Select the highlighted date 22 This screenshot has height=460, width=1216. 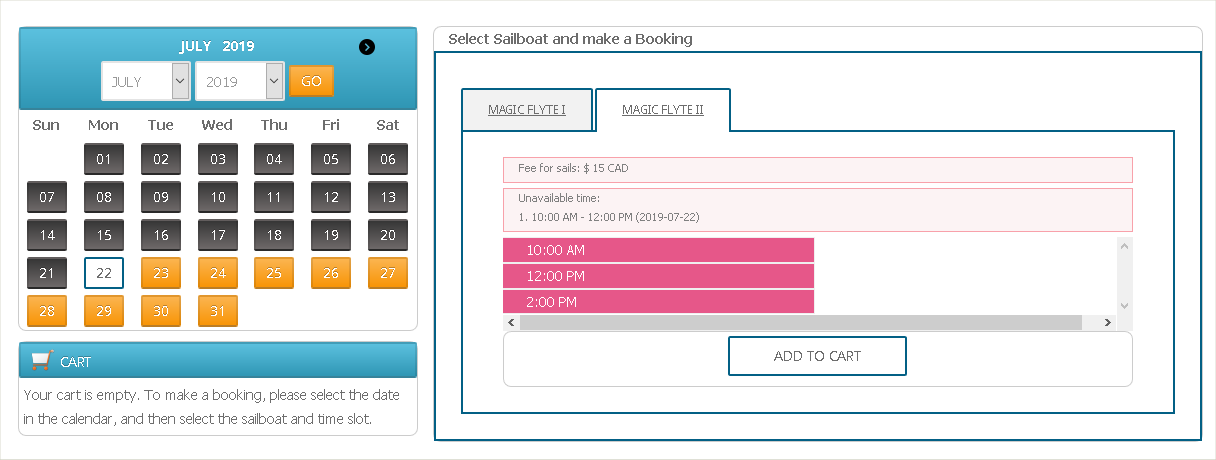tap(104, 273)
